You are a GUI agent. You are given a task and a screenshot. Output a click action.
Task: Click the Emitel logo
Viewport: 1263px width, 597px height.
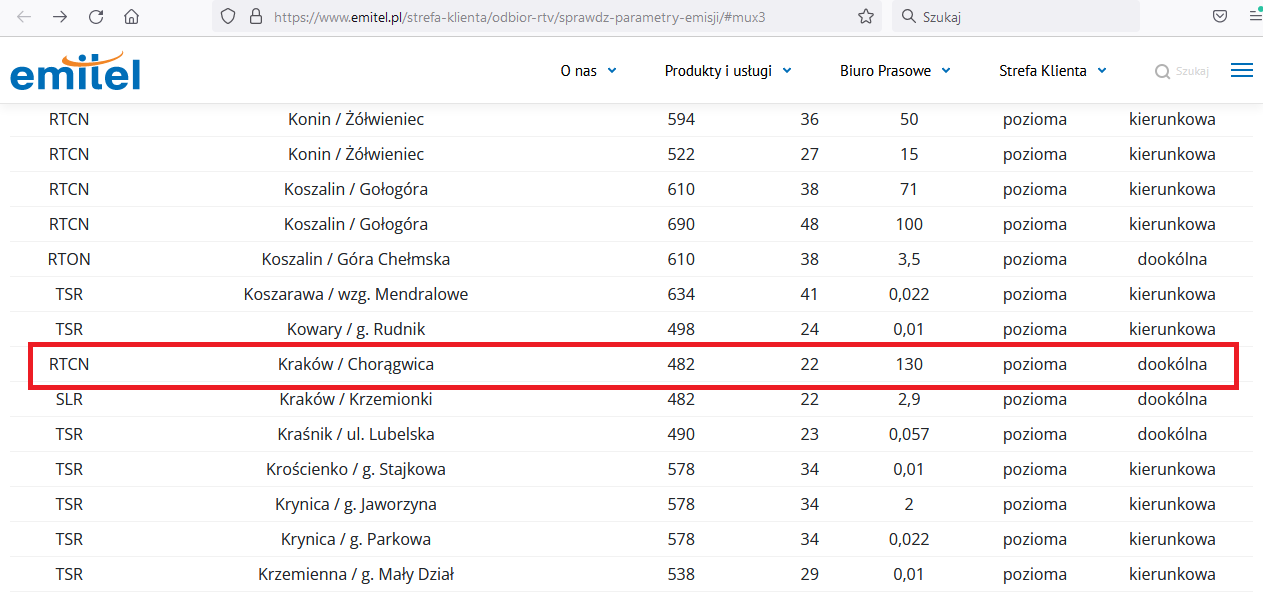(76, 70)
